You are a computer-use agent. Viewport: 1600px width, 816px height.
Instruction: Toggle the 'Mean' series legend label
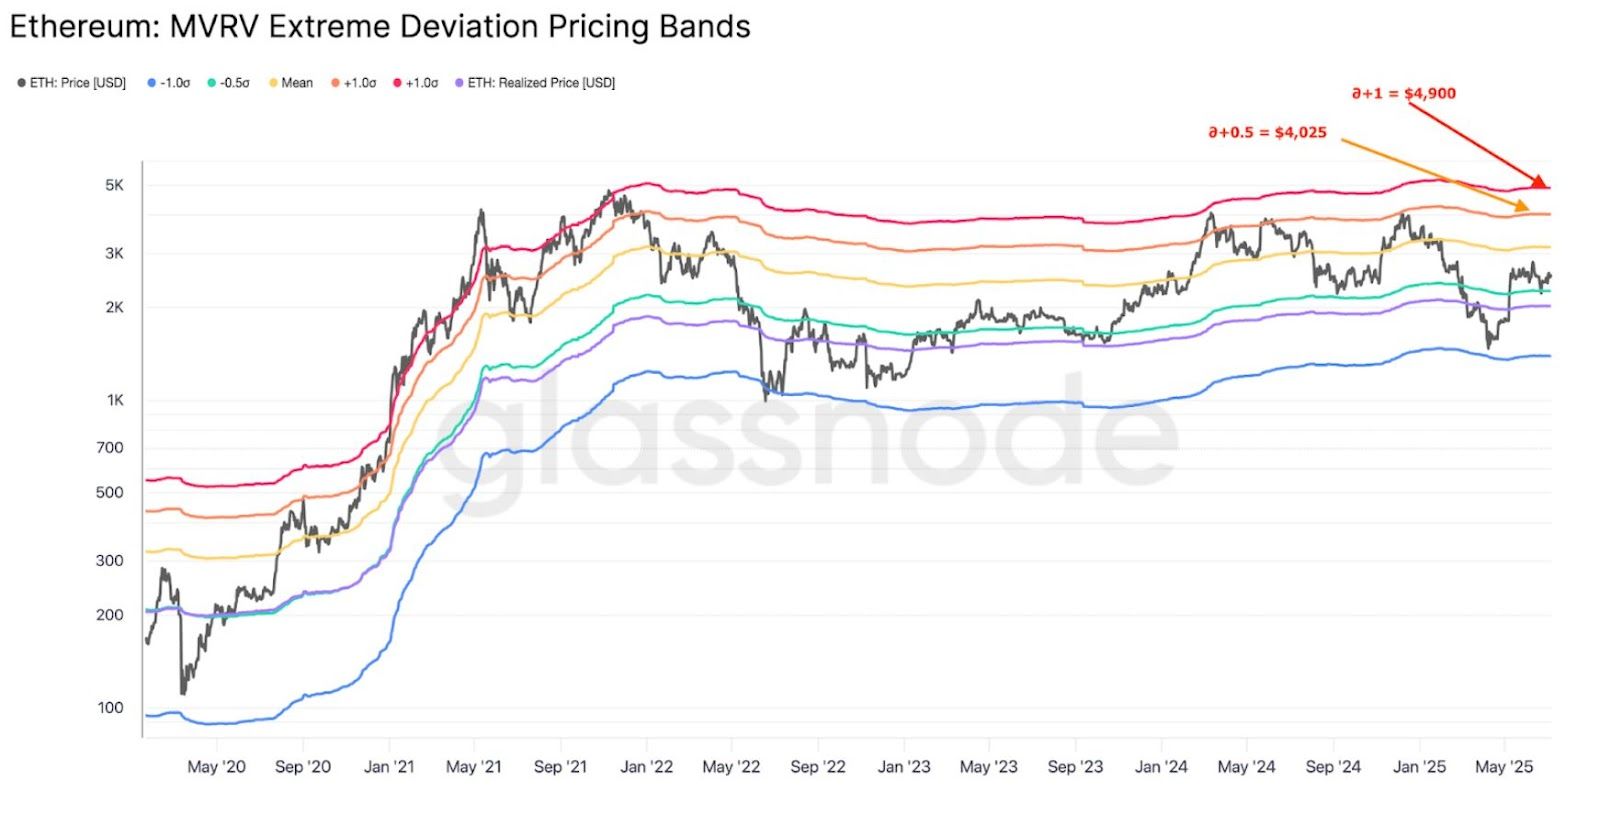[x=297, y=83]
